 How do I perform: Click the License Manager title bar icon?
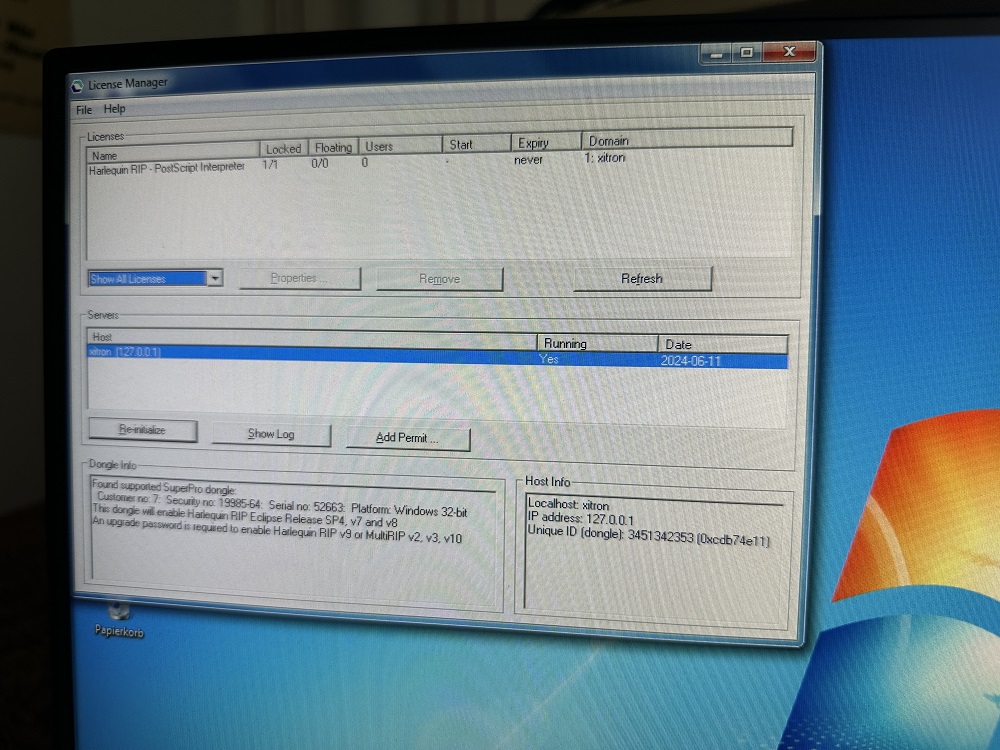pos(77,85)
